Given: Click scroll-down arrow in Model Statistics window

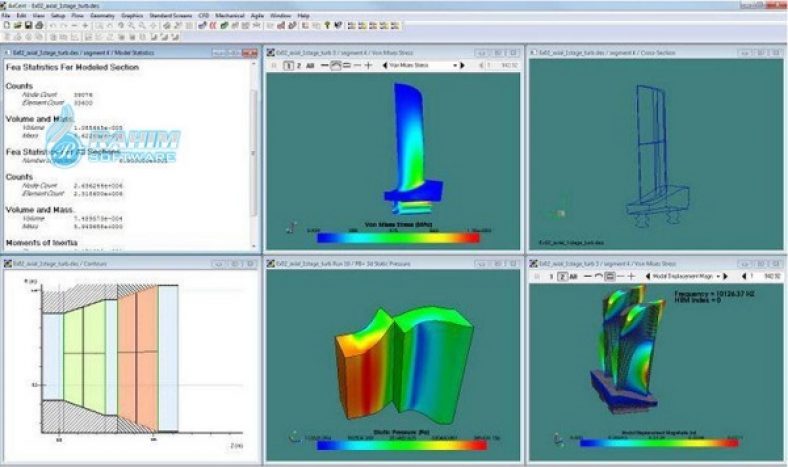Looking at the screenshot, I should tap(254, 246).
